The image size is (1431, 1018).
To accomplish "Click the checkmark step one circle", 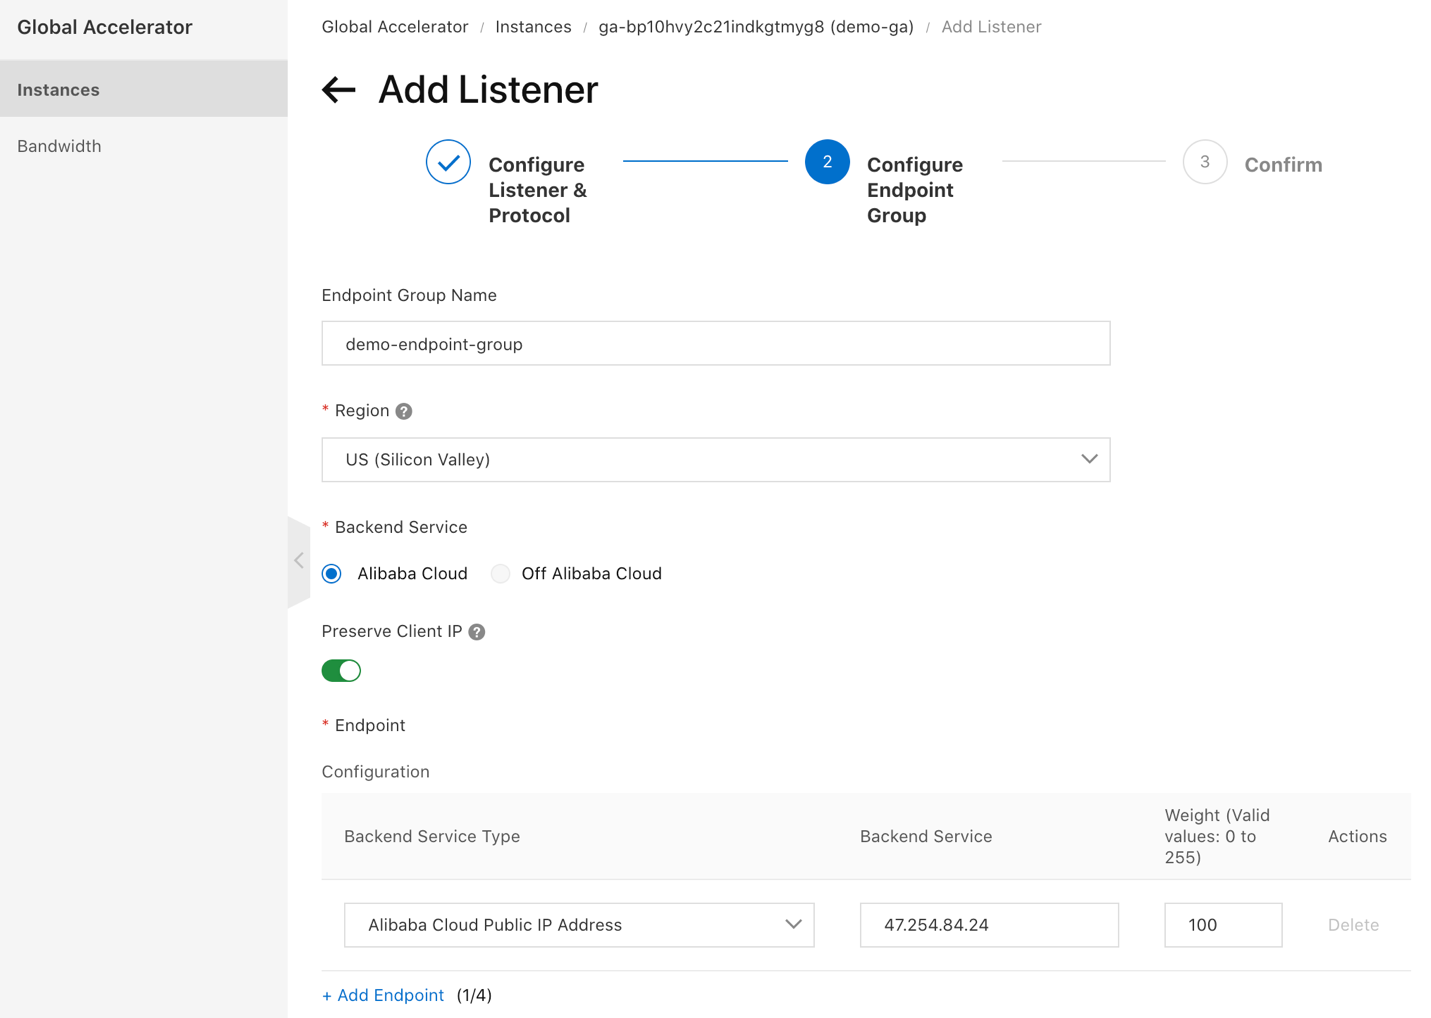I will [448, 162].
